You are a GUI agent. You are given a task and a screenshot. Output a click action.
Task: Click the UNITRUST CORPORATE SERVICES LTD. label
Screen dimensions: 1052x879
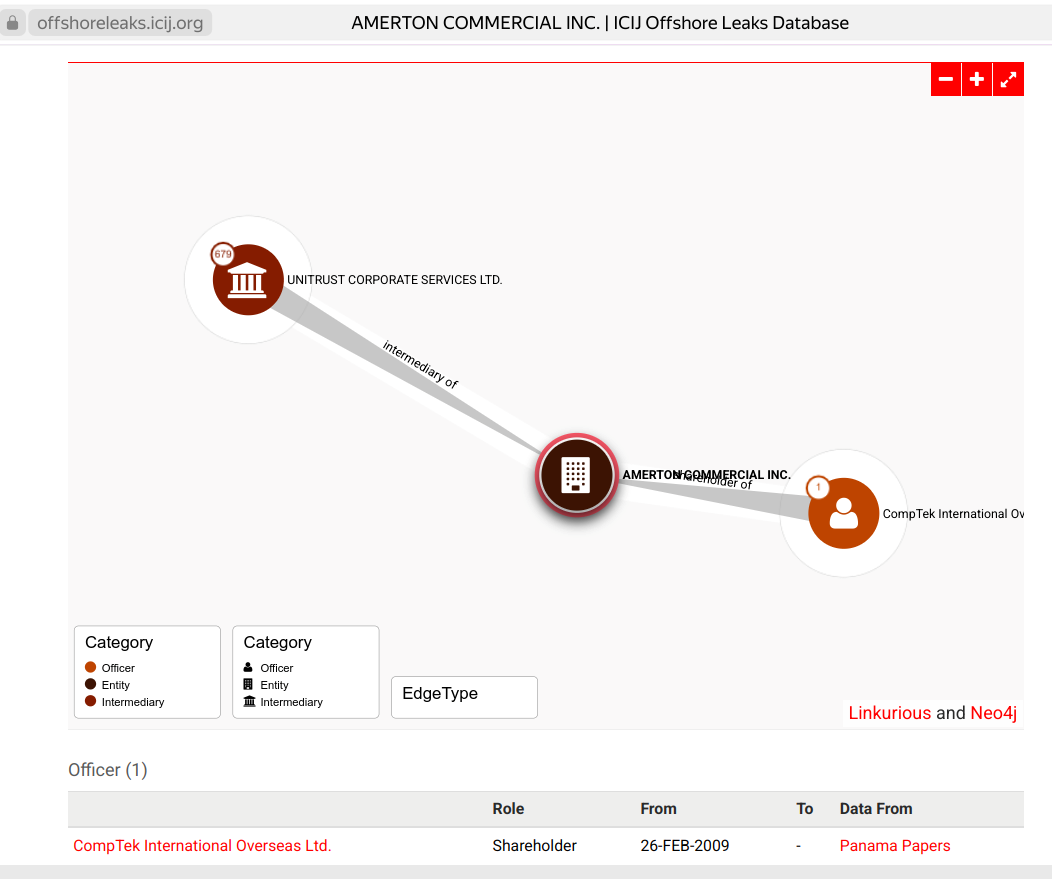click(394, 280)
